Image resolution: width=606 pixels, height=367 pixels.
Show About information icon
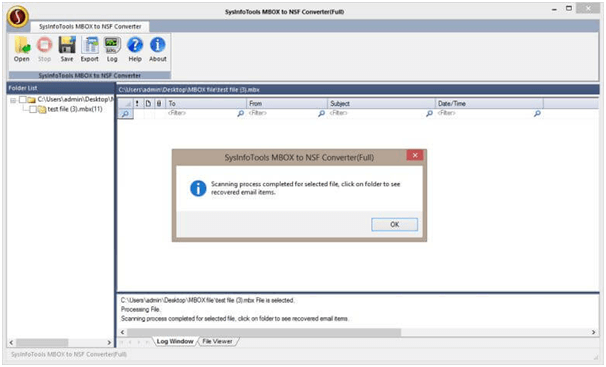coord(158,49)
